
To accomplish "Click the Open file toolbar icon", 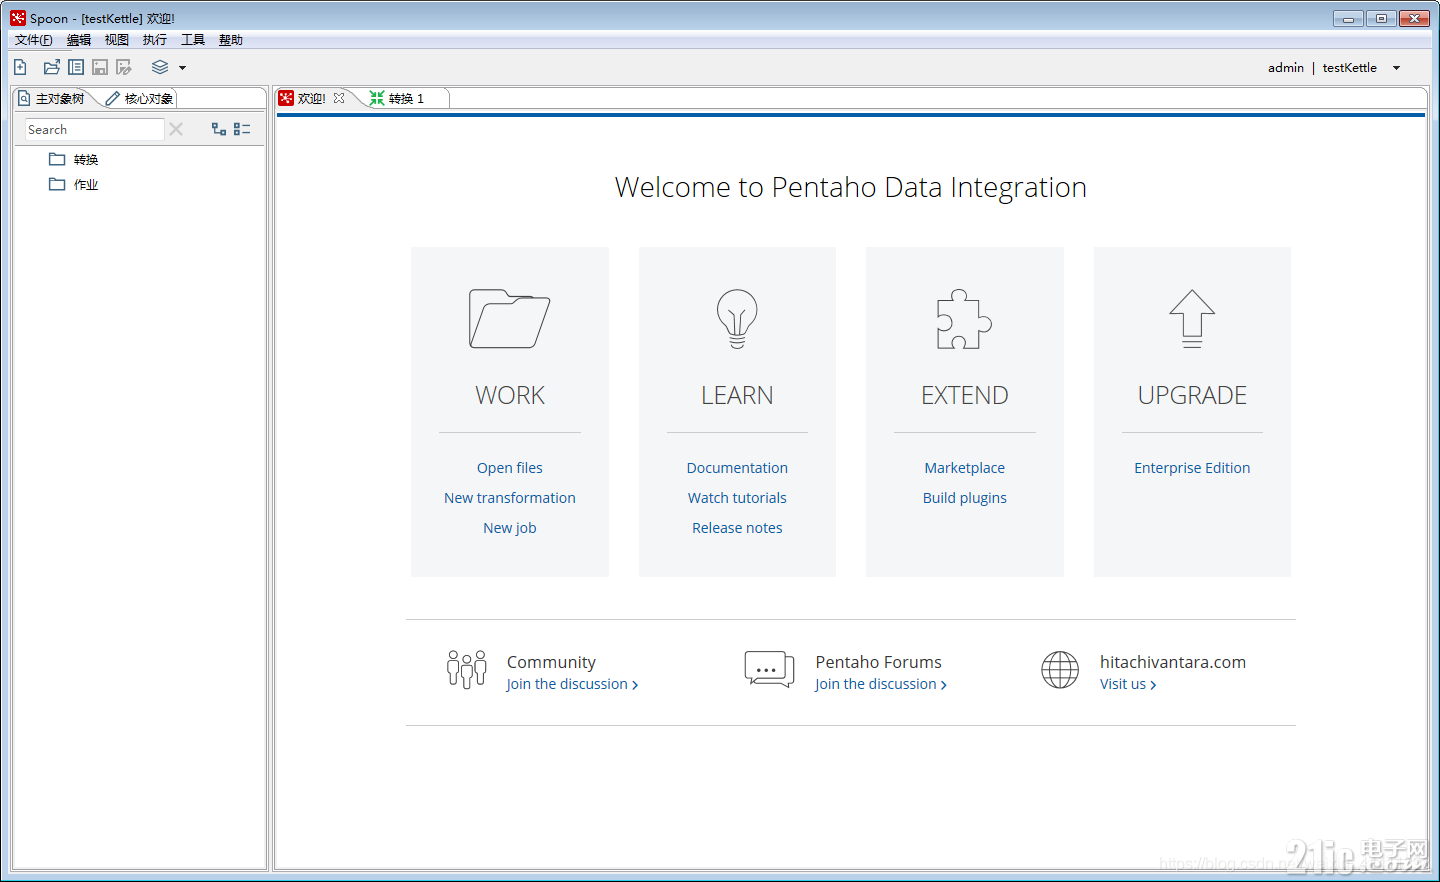I will (52, 67).
